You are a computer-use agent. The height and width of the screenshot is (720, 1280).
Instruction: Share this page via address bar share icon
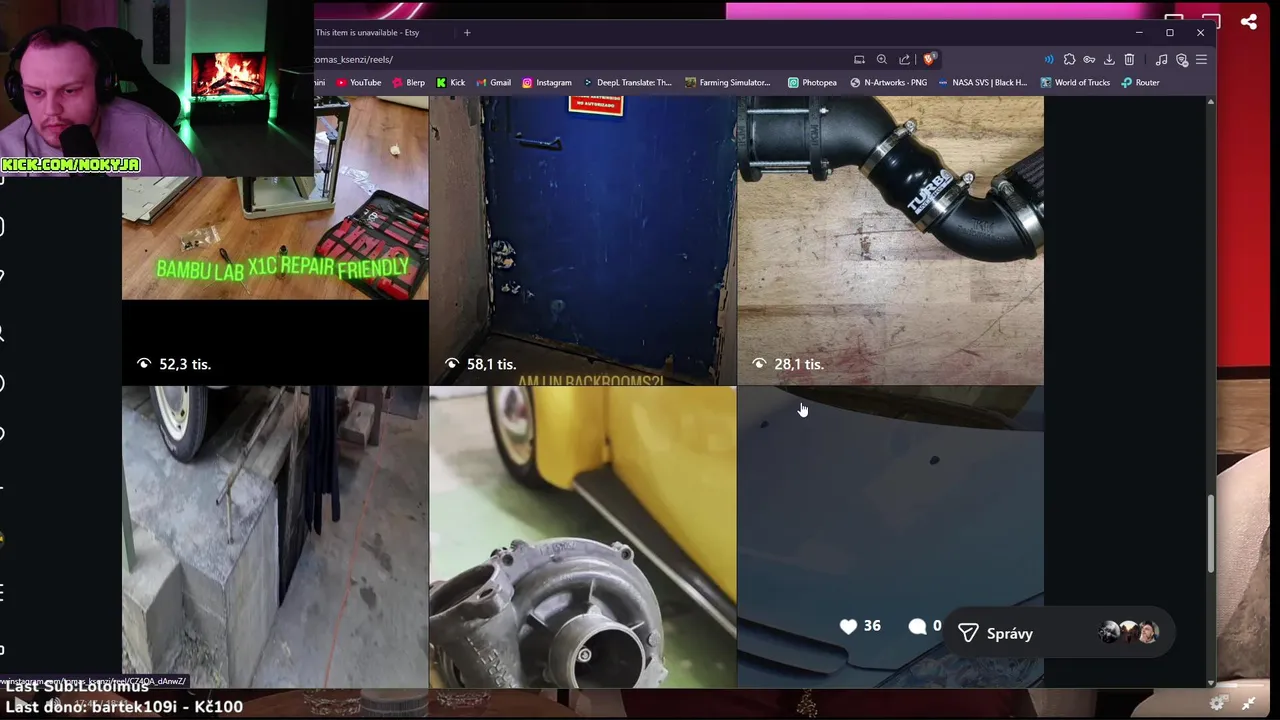coord(904,59)
